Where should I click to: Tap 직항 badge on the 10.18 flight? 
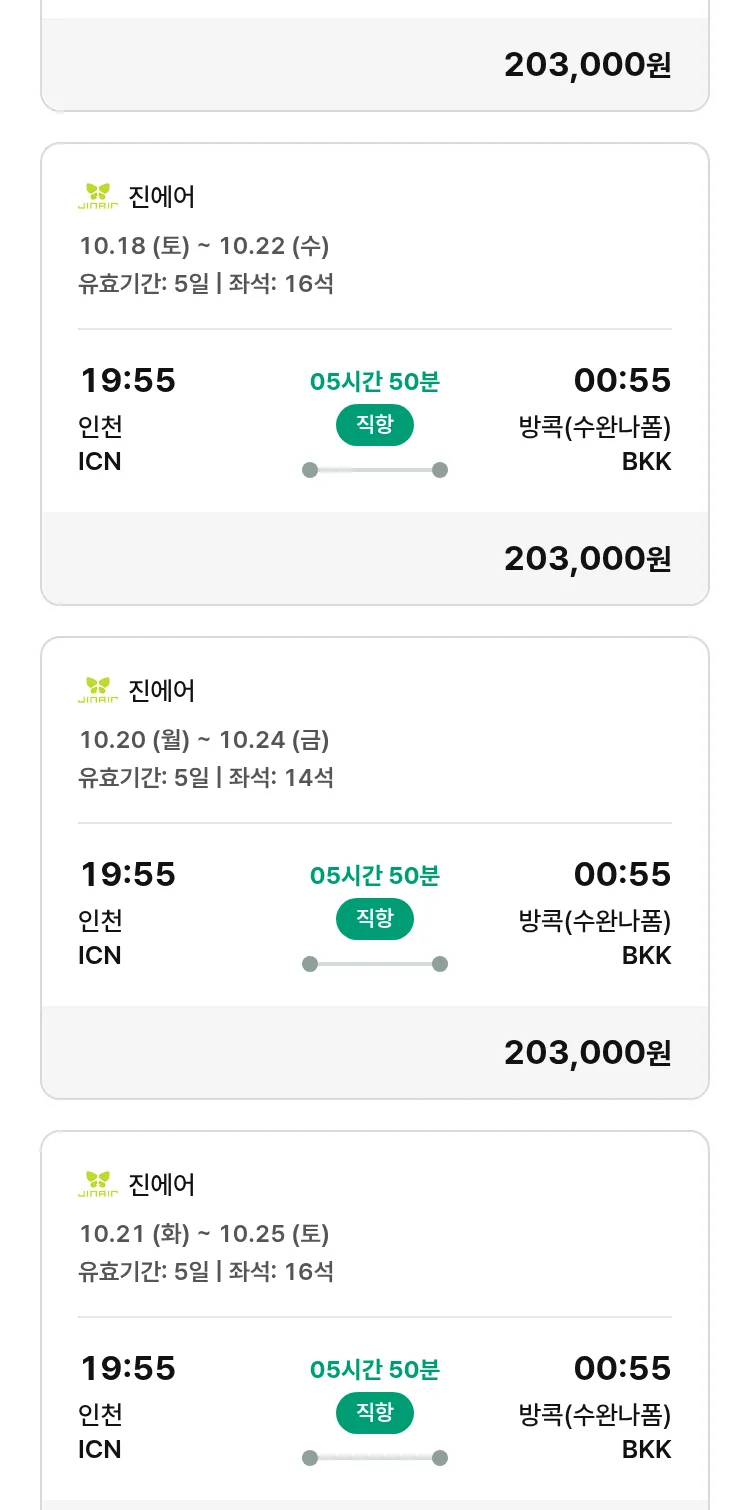tap(374, 425)
